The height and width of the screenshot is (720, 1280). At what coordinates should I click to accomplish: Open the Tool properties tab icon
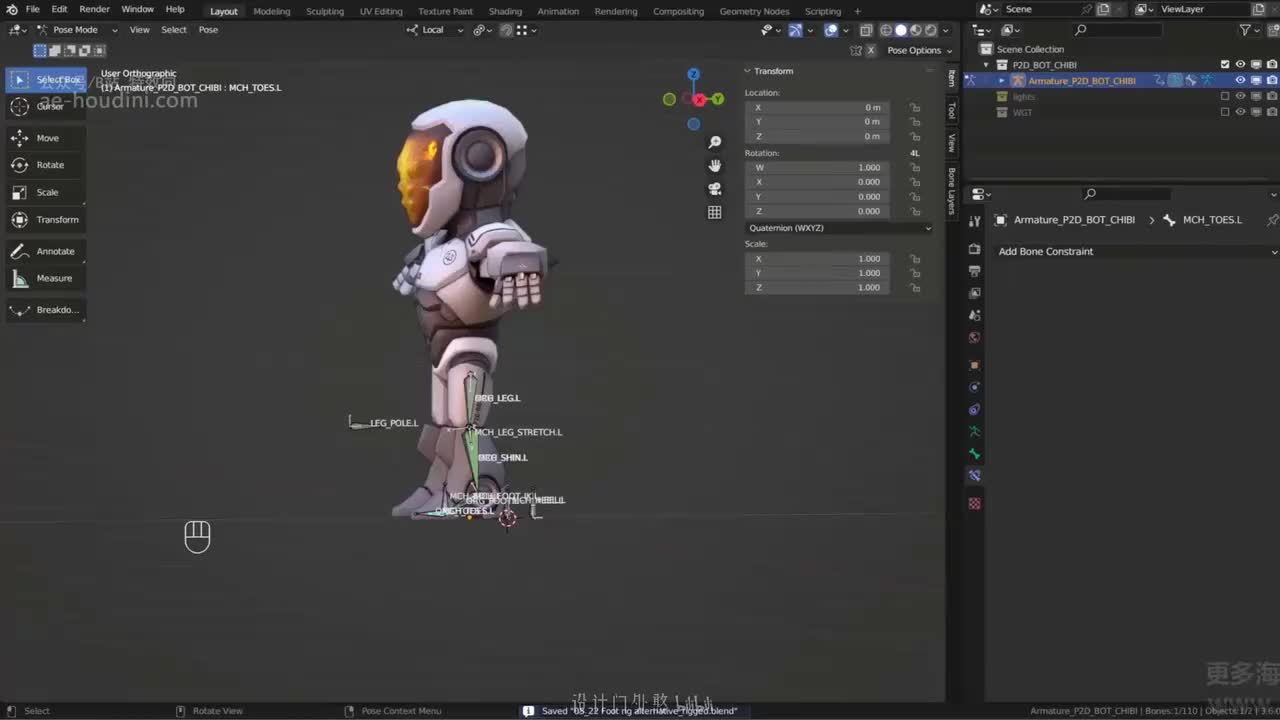pos(975,221)
